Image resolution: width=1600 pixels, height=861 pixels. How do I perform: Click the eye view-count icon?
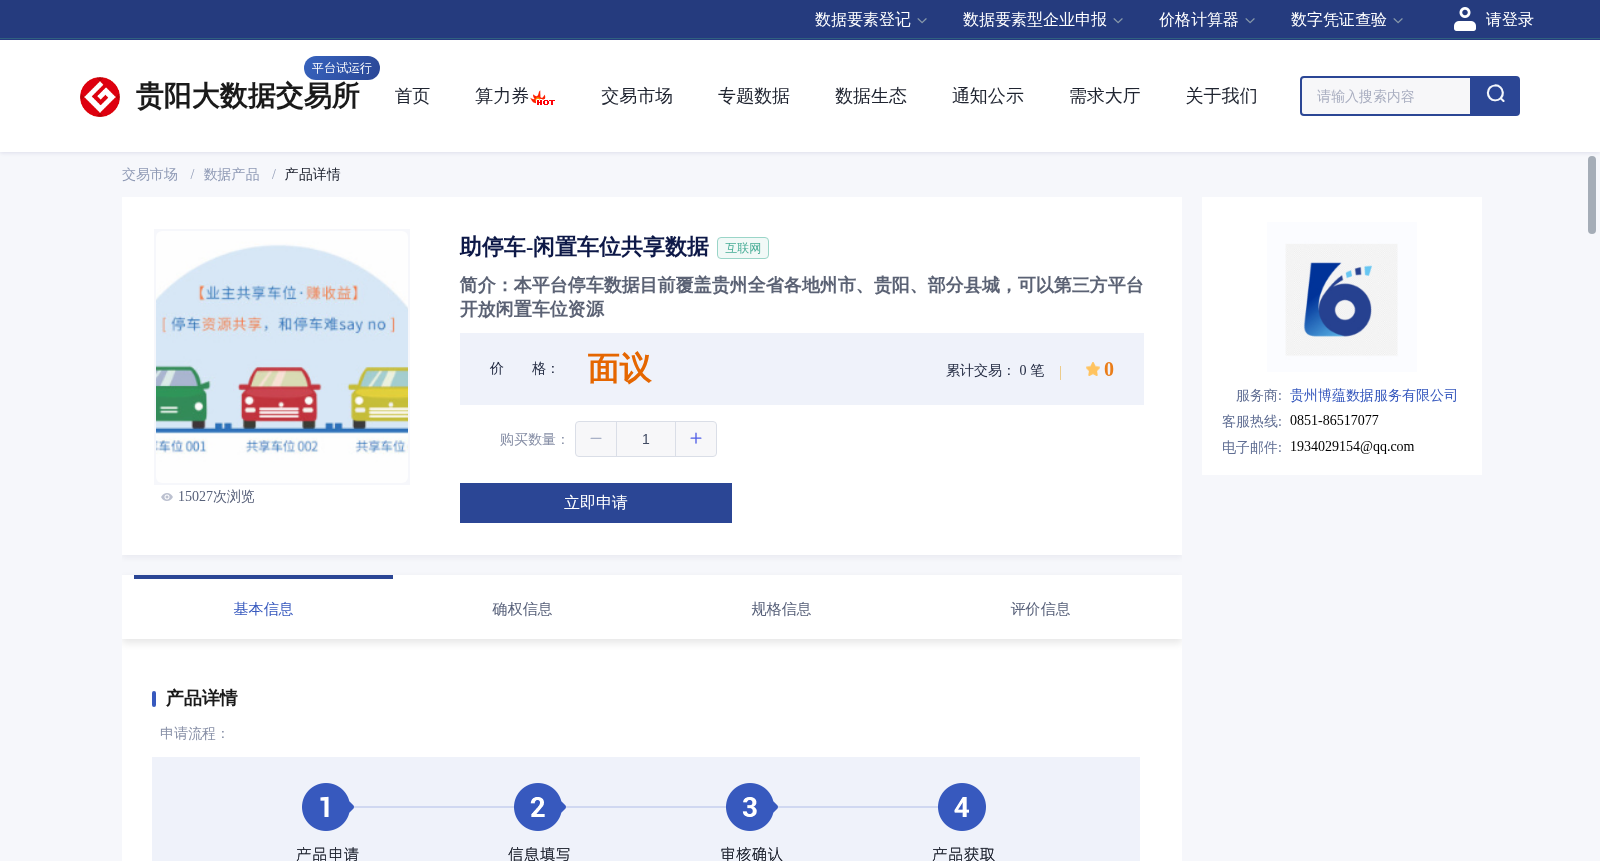(x=167, y=497)
